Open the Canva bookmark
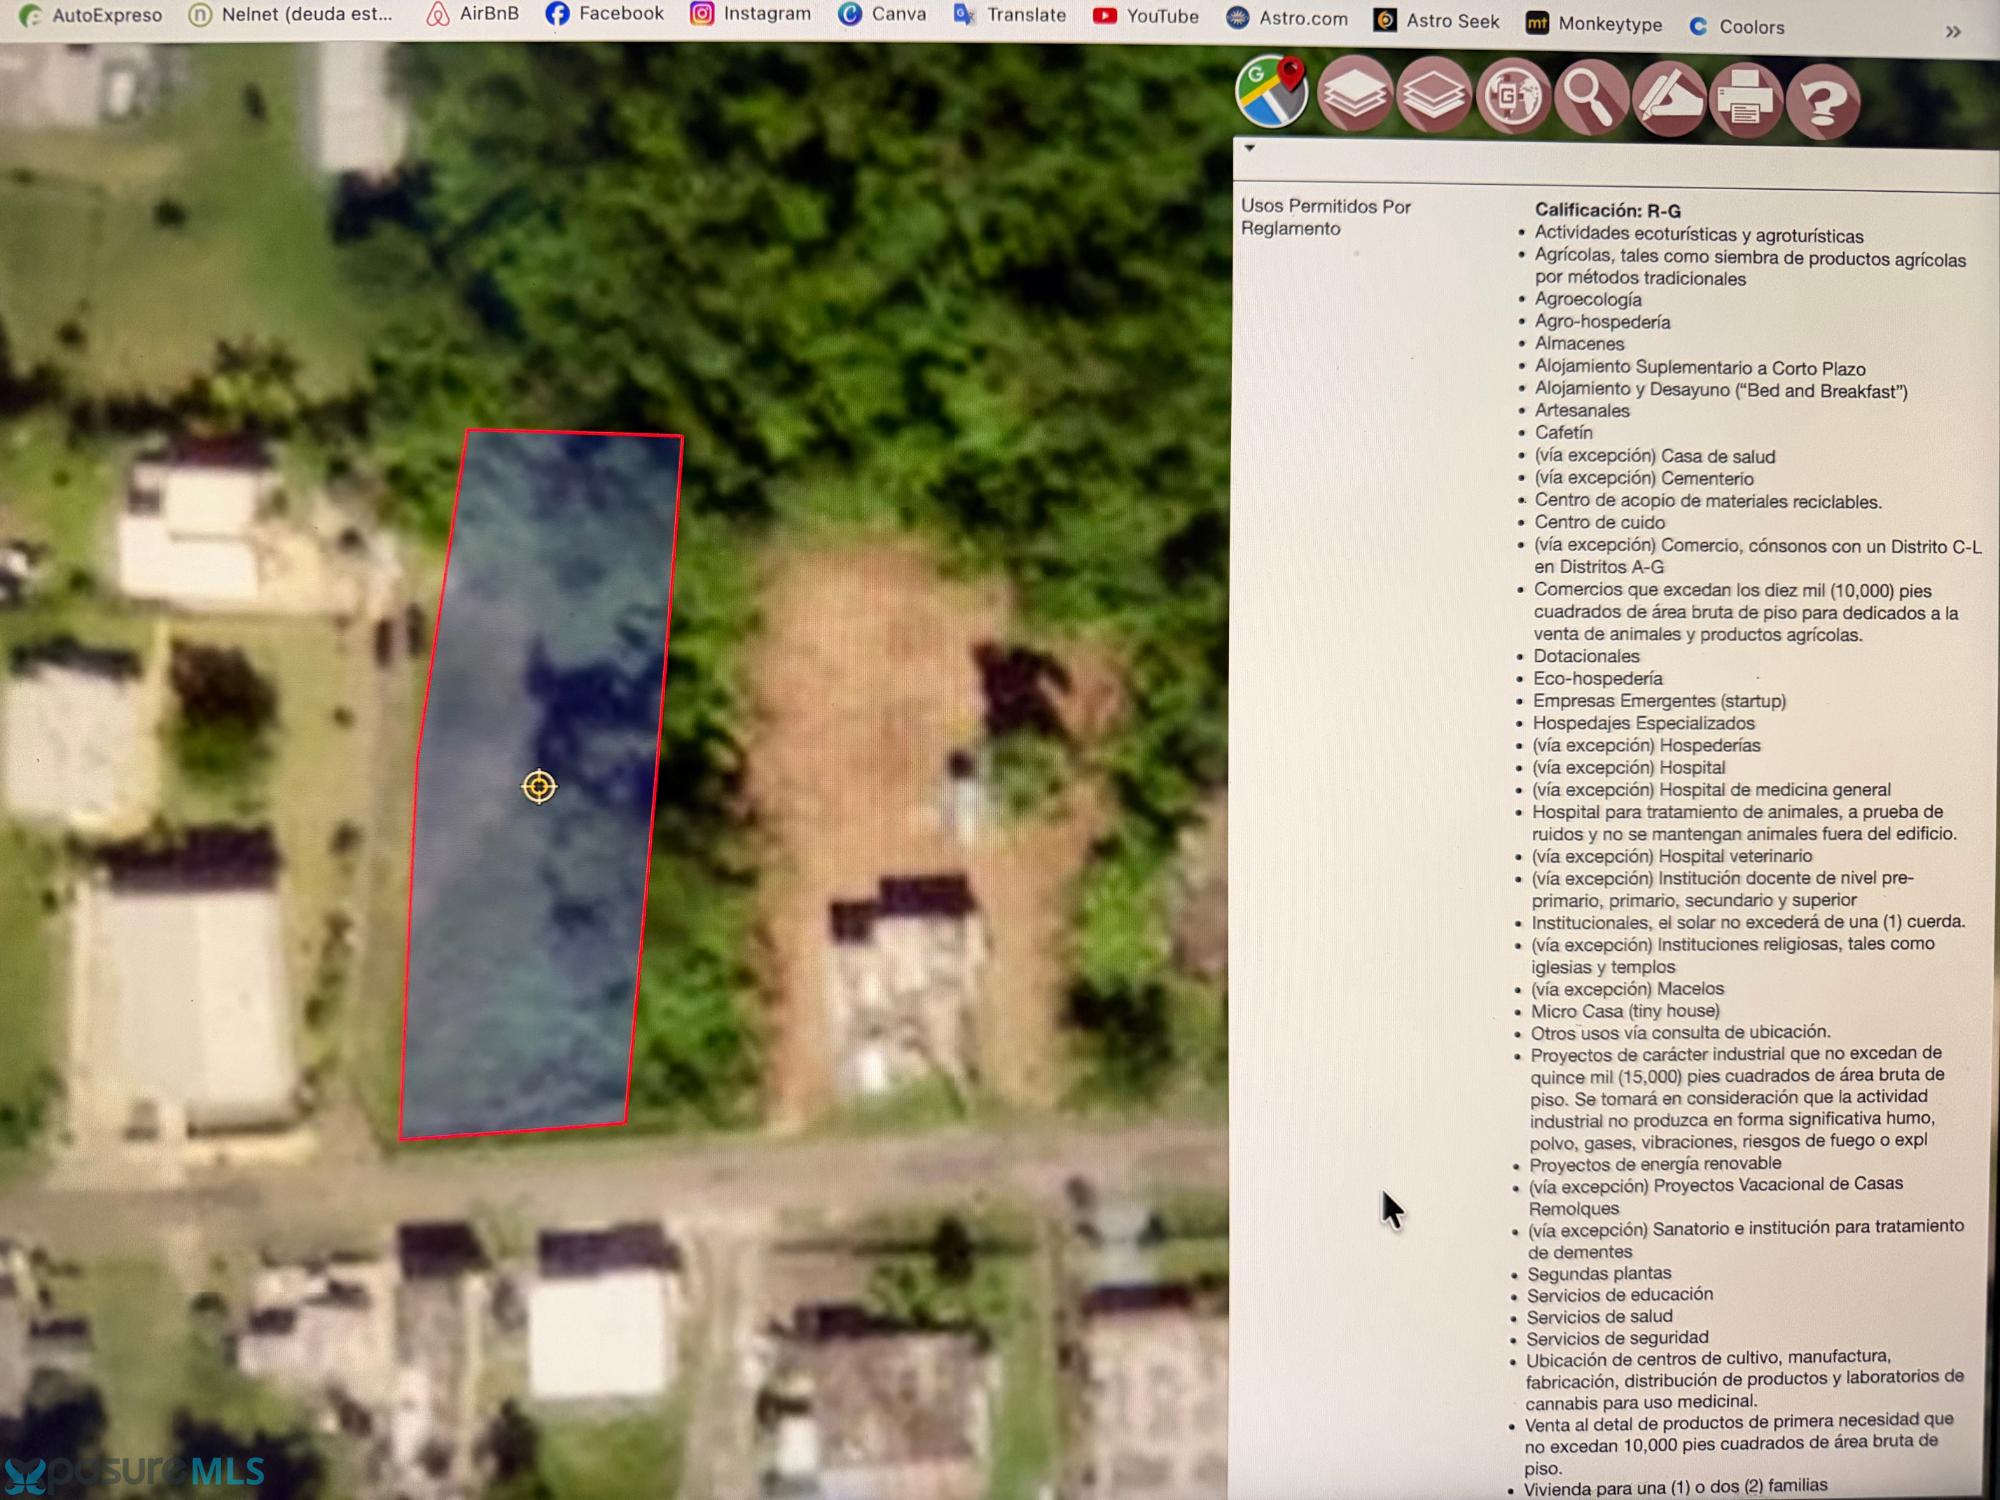 pyautogui.click(x=882, y=14)
